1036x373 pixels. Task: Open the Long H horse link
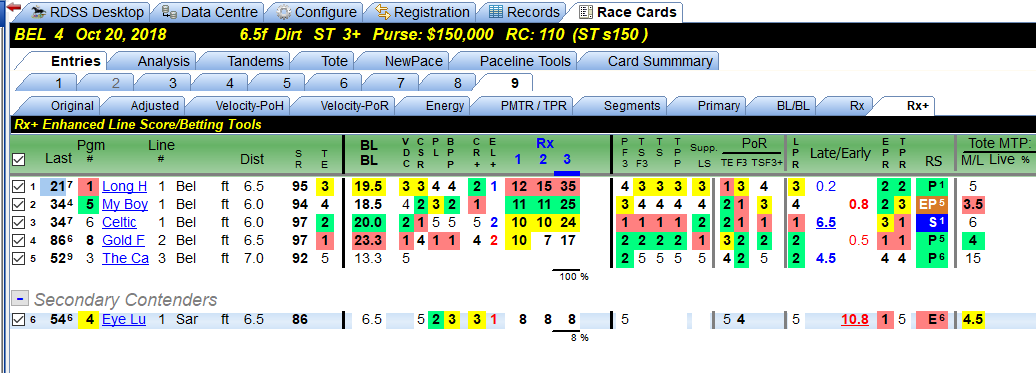(125, 187)
